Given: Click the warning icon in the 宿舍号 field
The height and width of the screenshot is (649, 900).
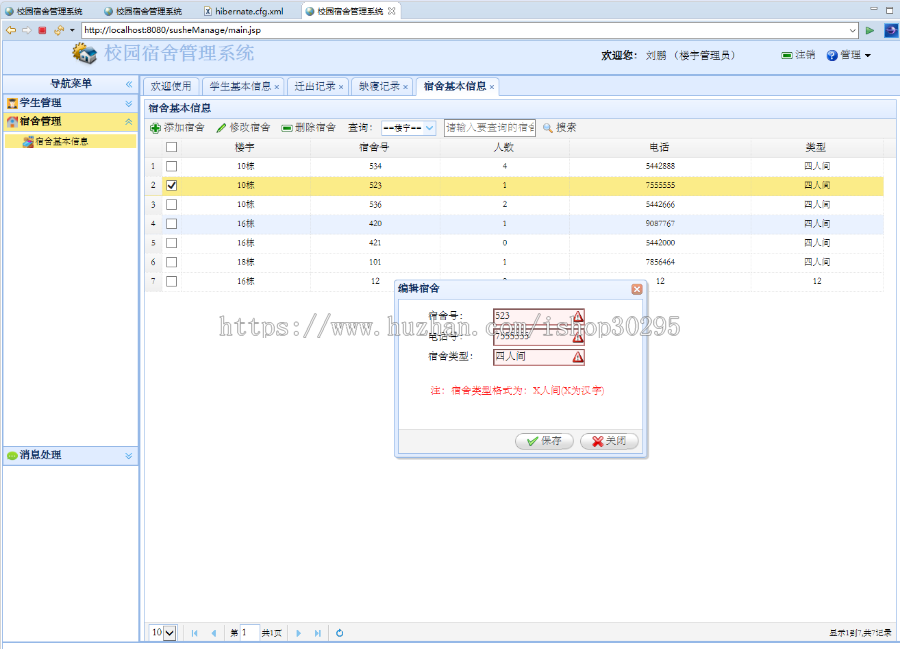Looking at the screenshot, I should (577, 316).
